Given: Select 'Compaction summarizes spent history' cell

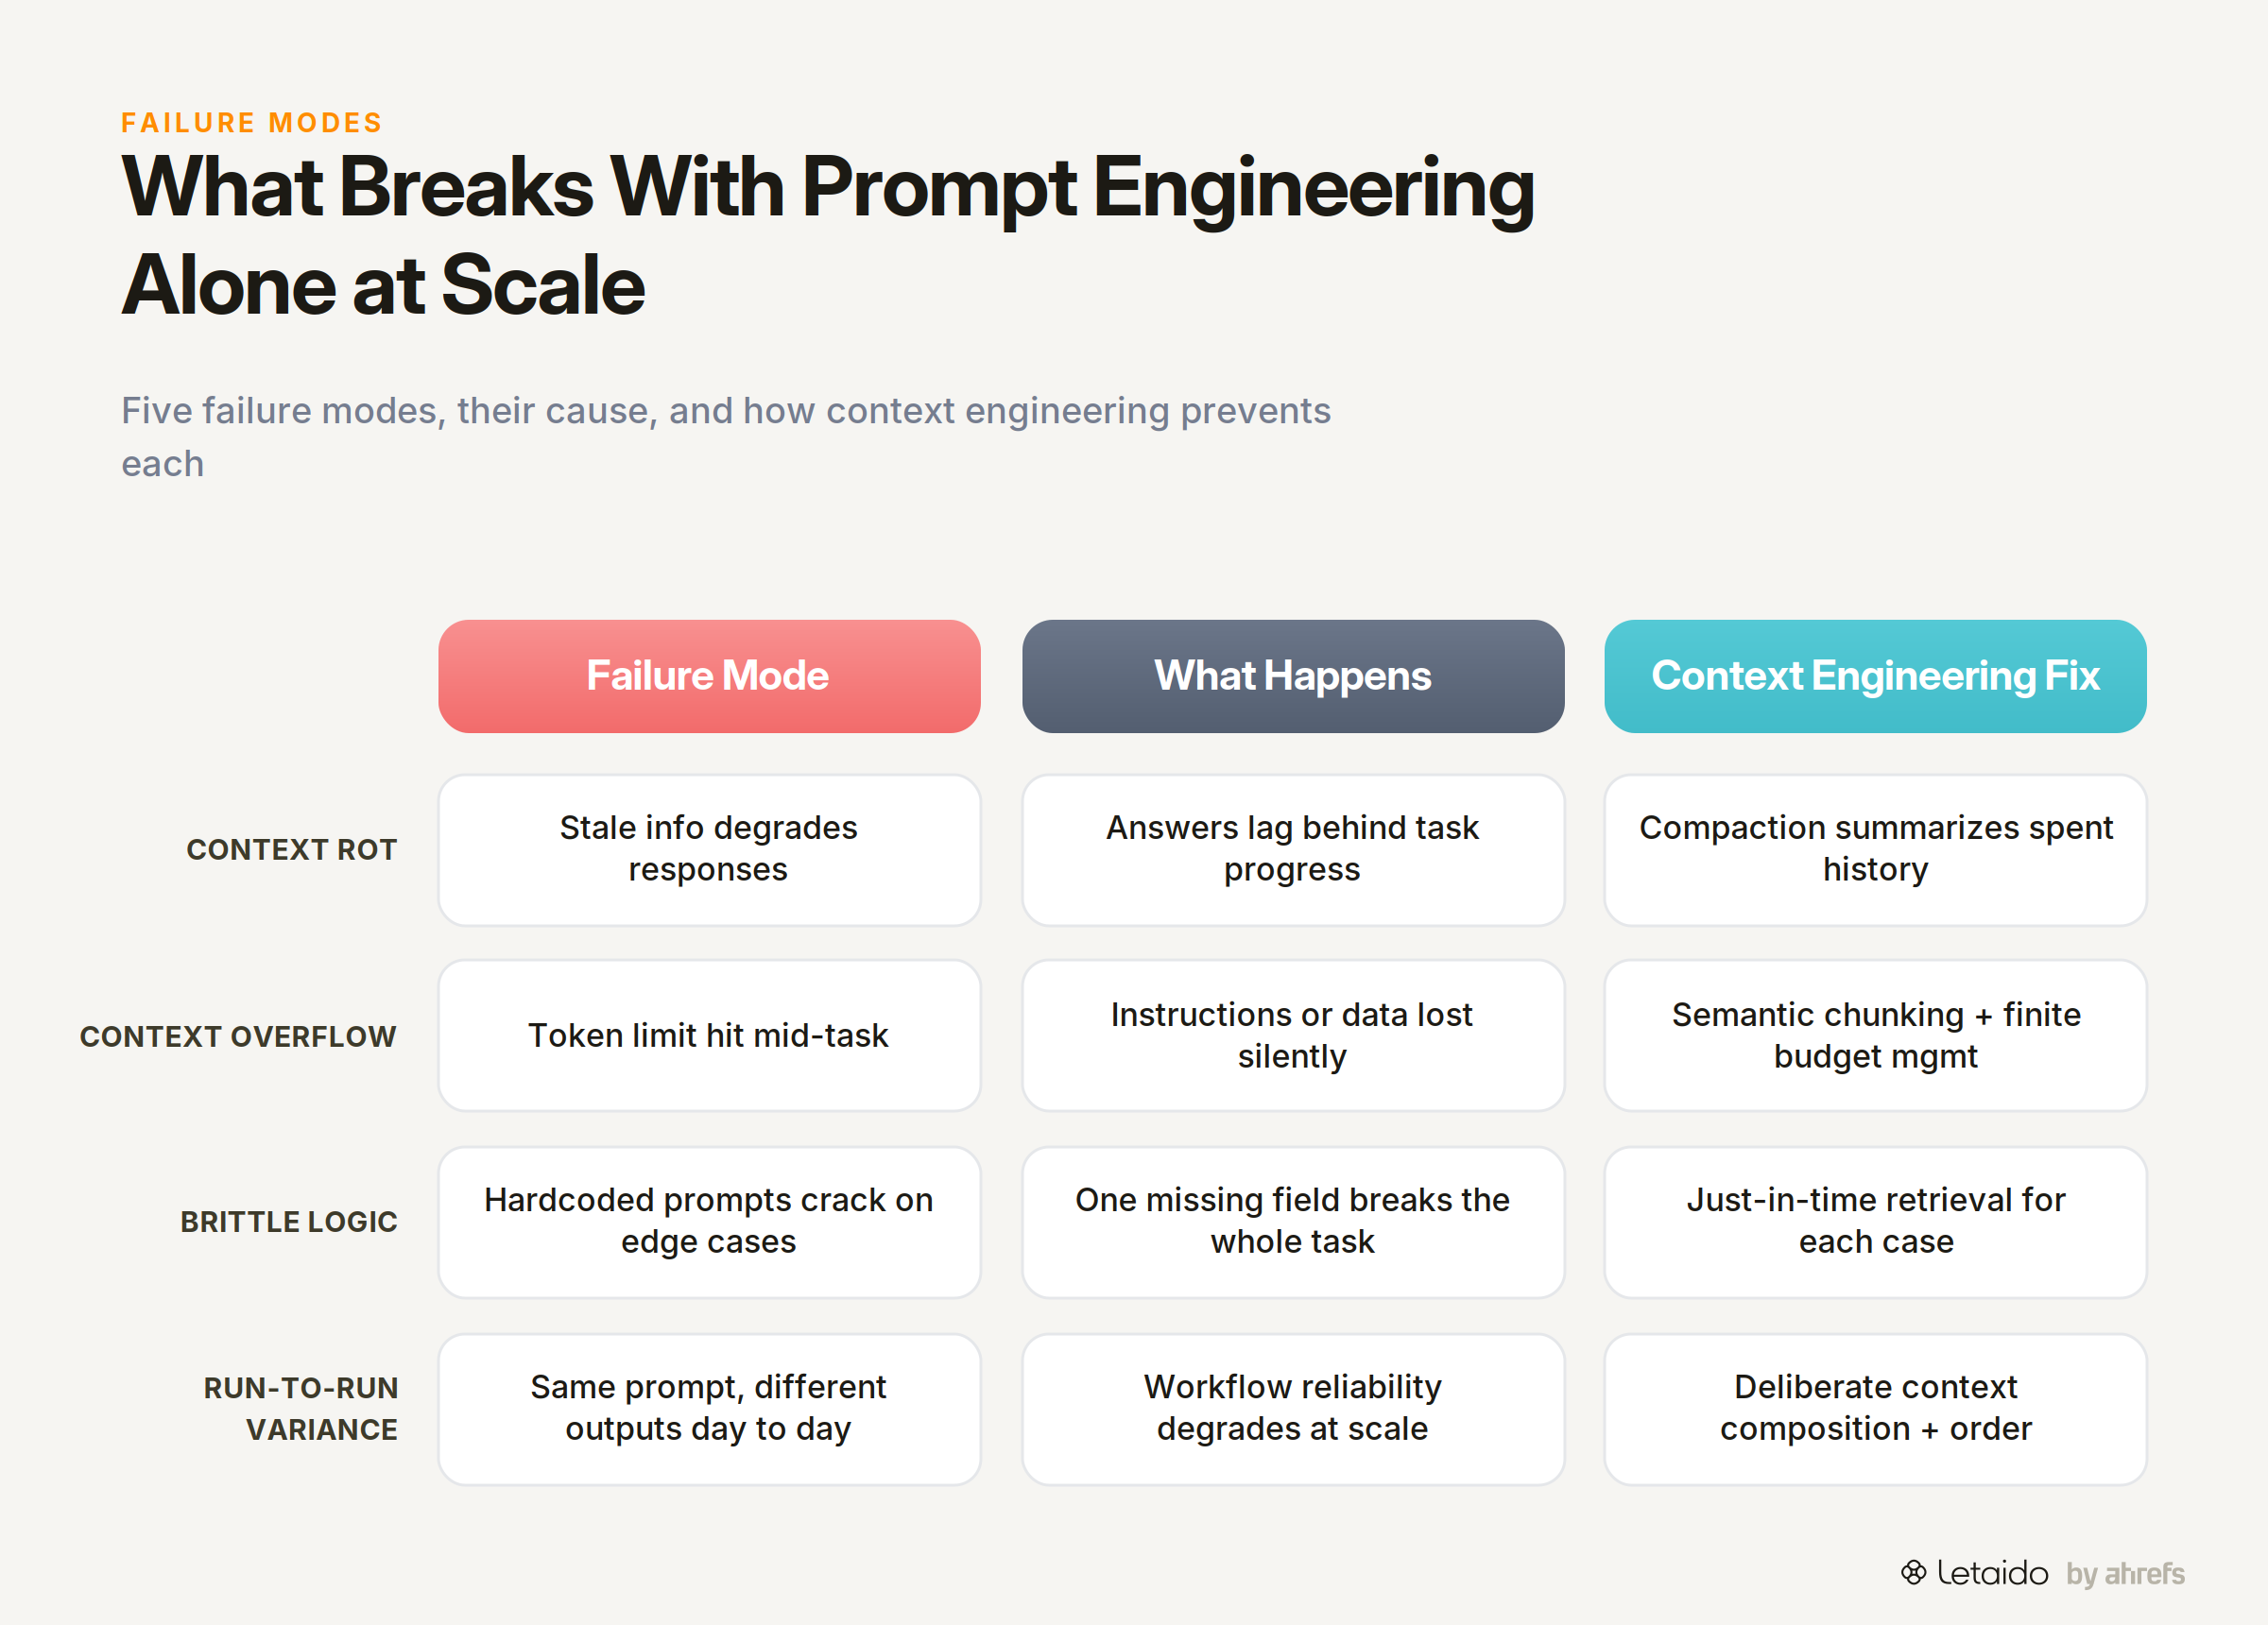Looking at the screenshot, I should coord(1875,850).
